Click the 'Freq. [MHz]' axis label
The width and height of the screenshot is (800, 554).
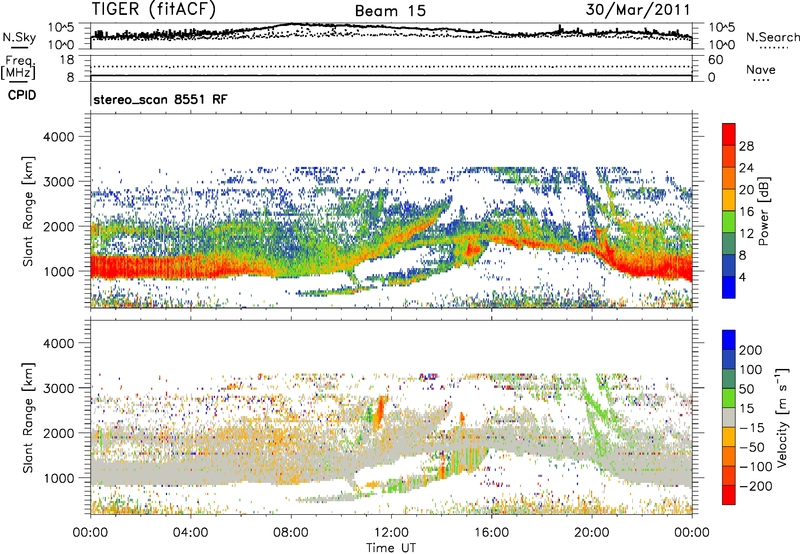point(19,67)
